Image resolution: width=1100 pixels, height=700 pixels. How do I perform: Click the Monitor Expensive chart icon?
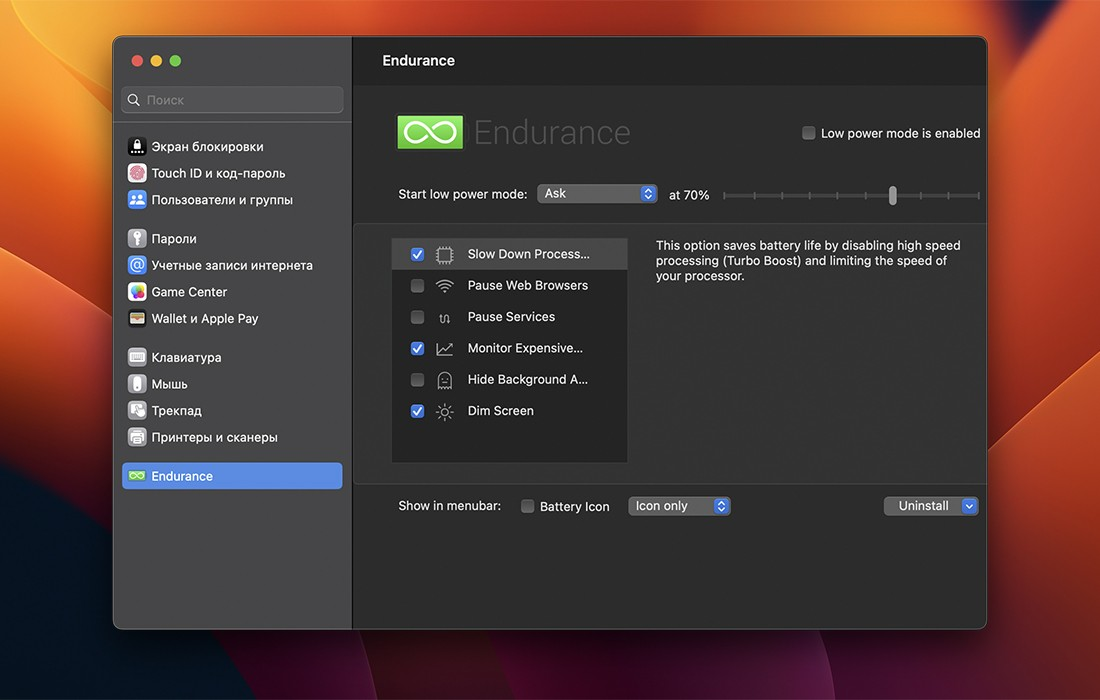pos(445,349)
